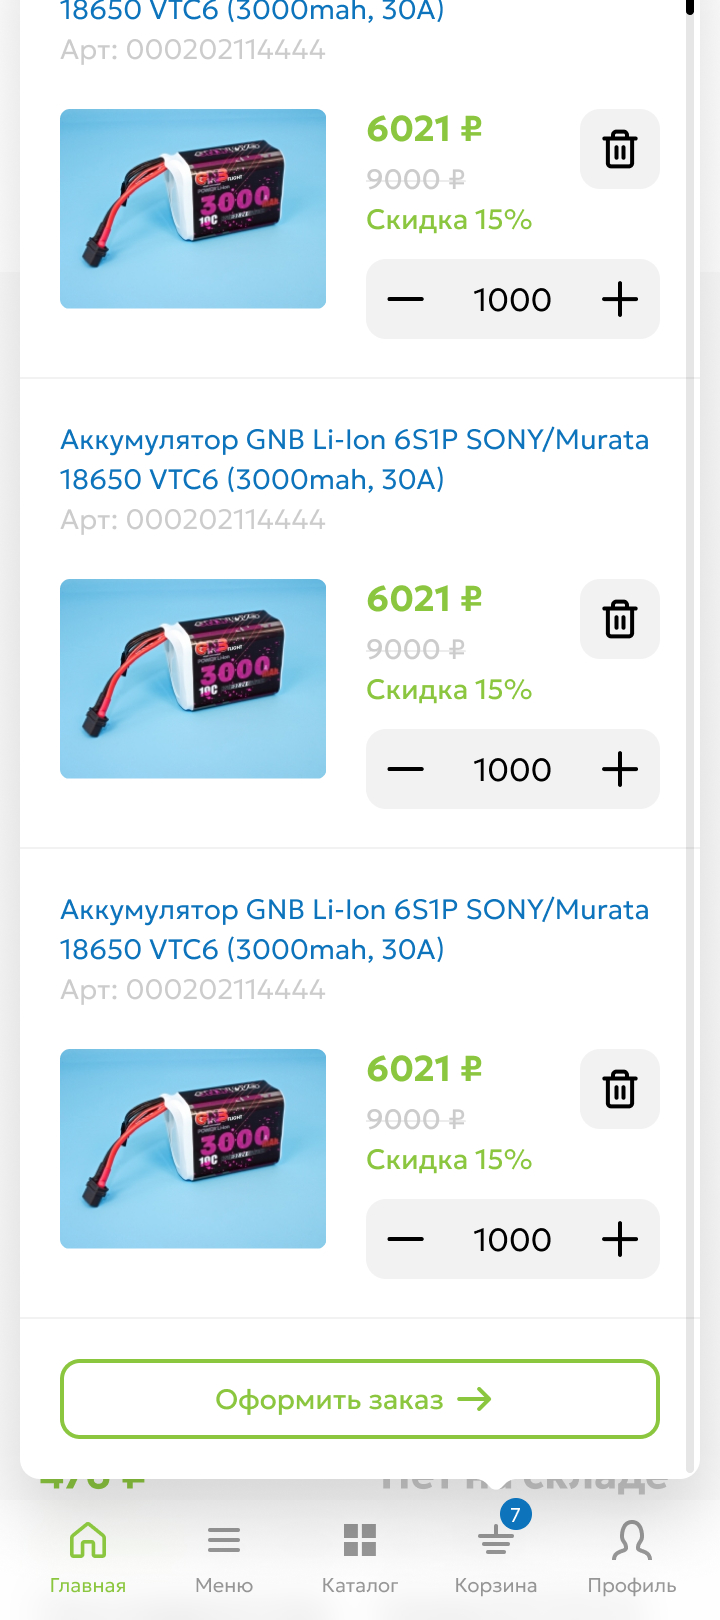Tap the top battery product thumbnail
Screen dimensions: 720x1620
193,209
